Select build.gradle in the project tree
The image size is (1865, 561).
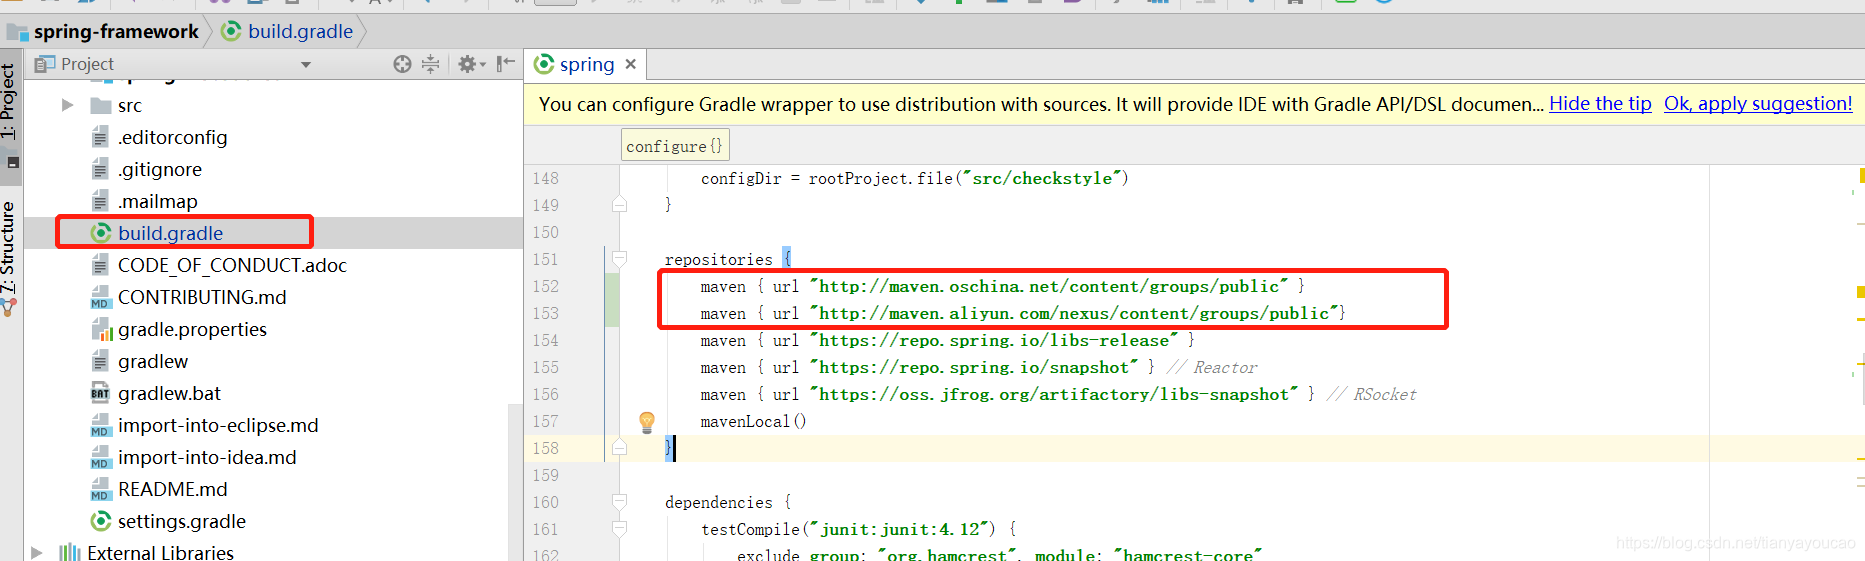point(170,233)
